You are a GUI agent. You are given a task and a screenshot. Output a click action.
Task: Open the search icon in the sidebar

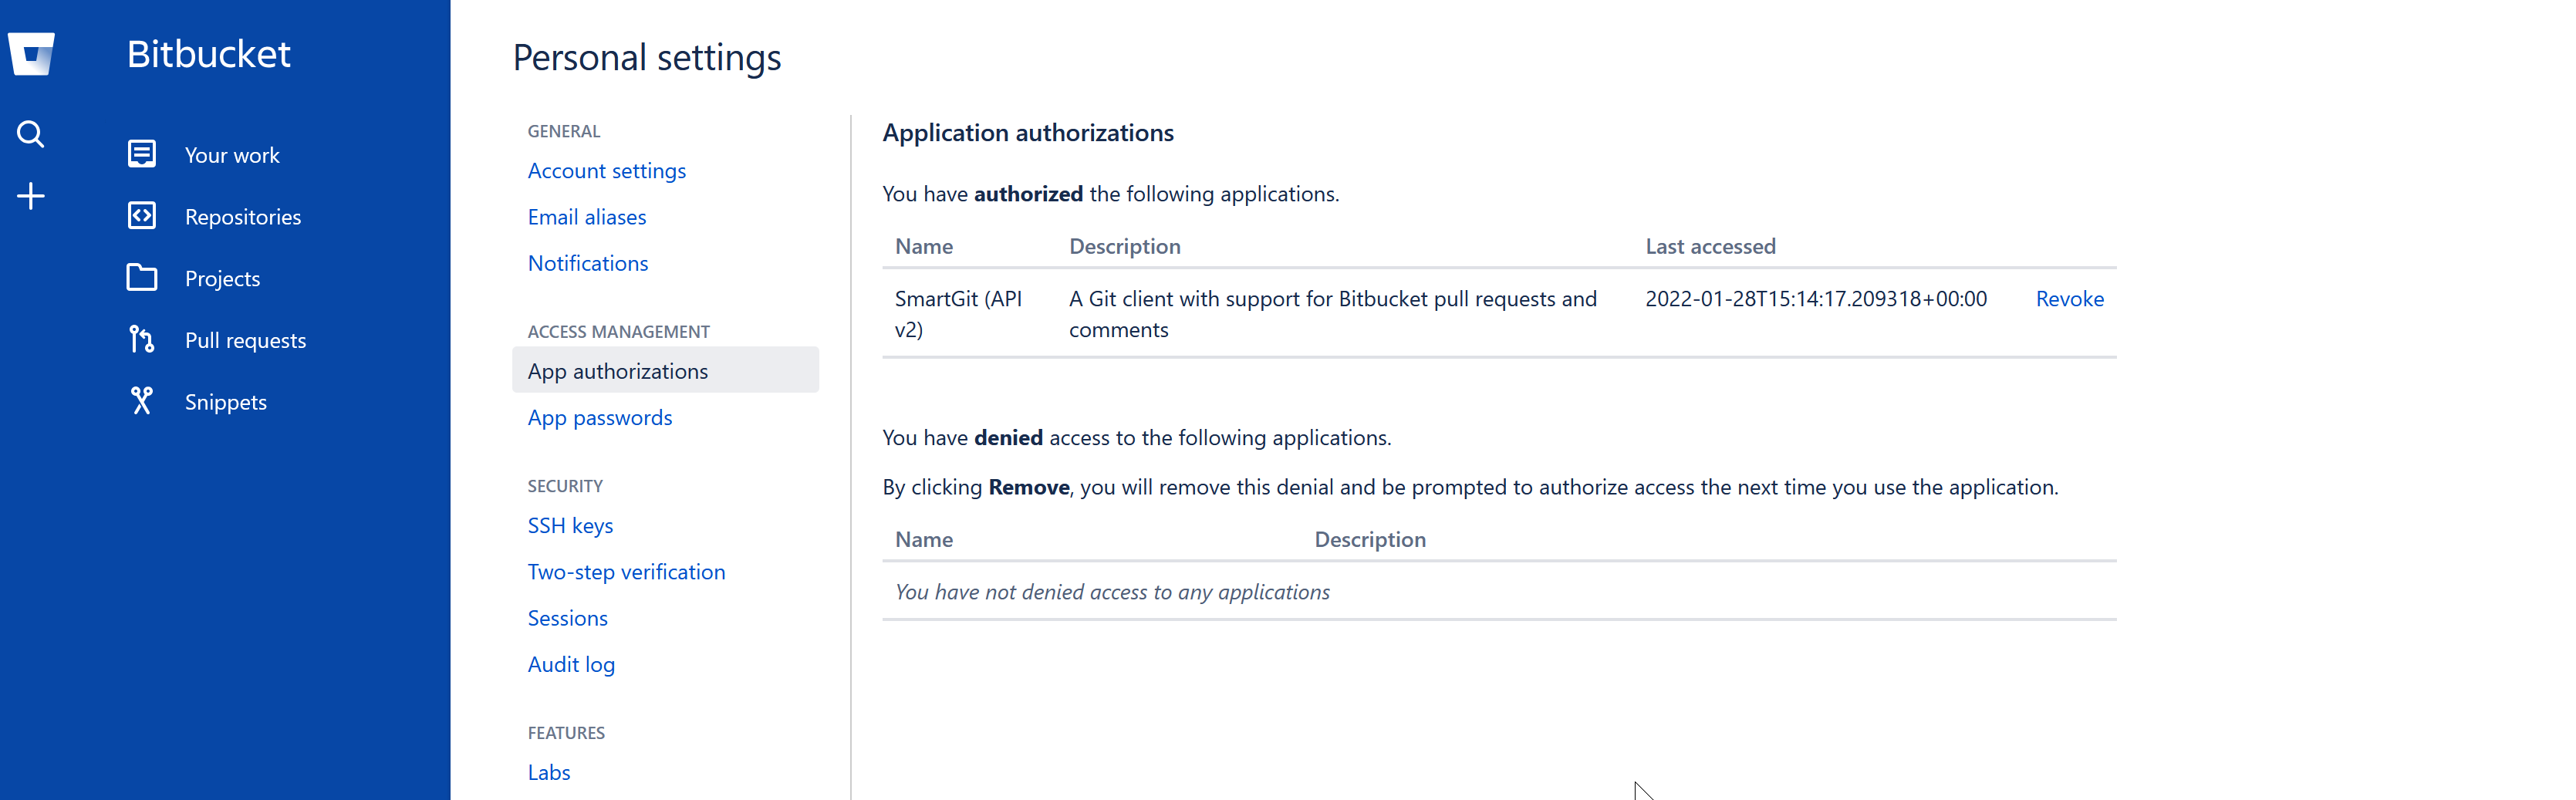pyautogui.click(x=31, y=133)
